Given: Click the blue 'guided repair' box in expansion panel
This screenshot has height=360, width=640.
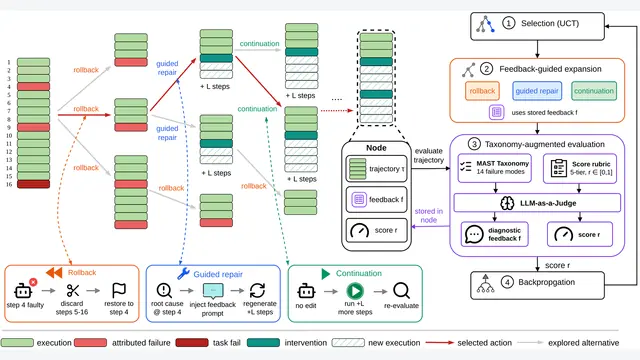Looking at the screenshot, I should [x=537, y=91].
